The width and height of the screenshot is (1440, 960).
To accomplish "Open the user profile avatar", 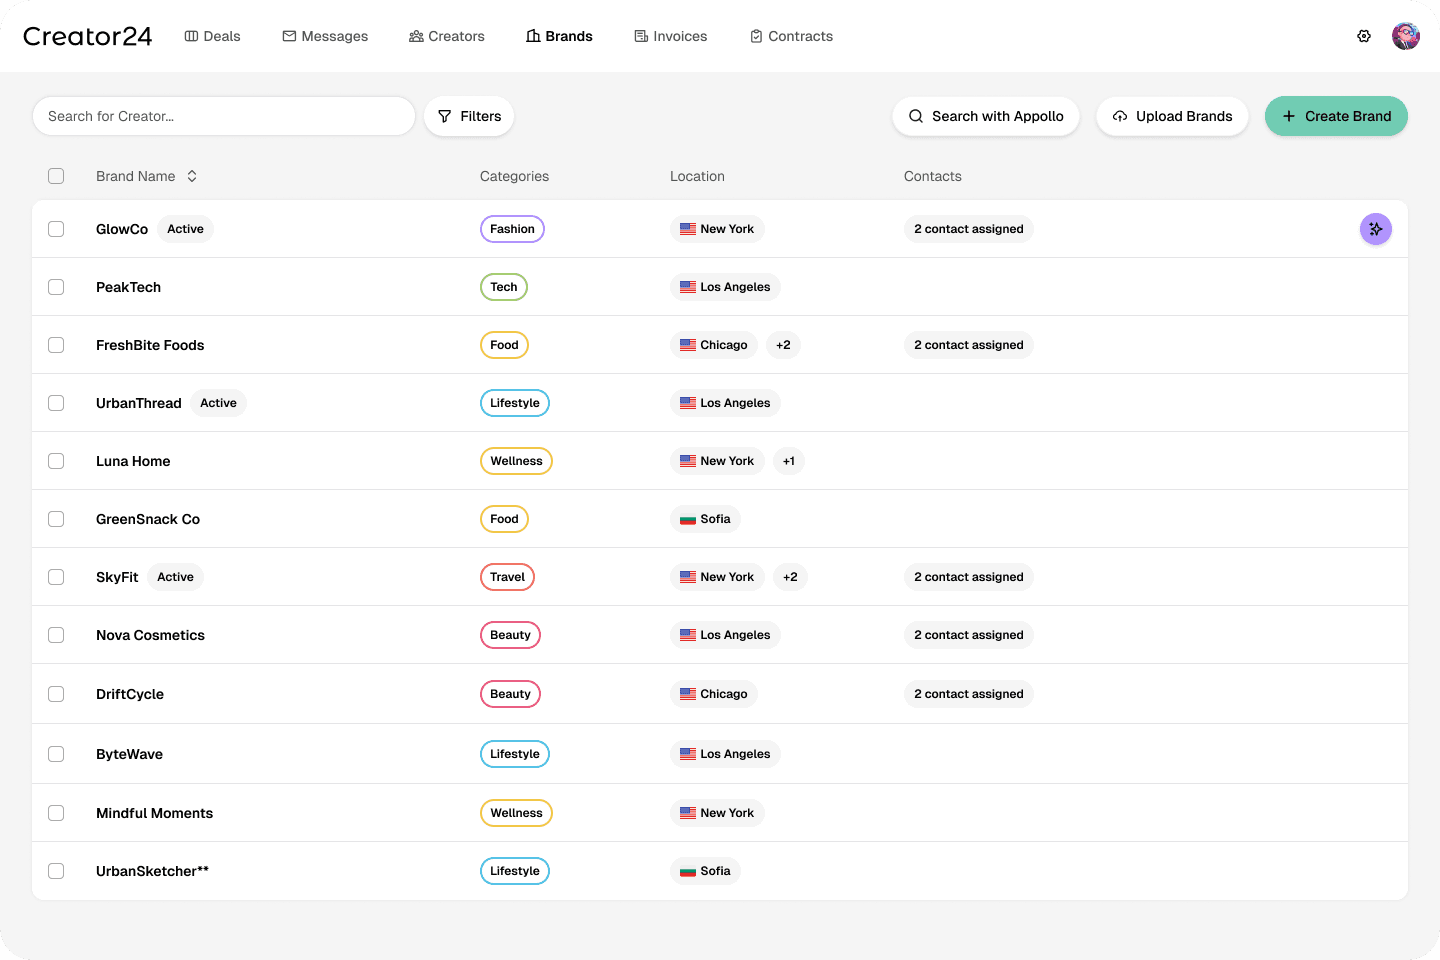I will click(x=1406, y=36).
